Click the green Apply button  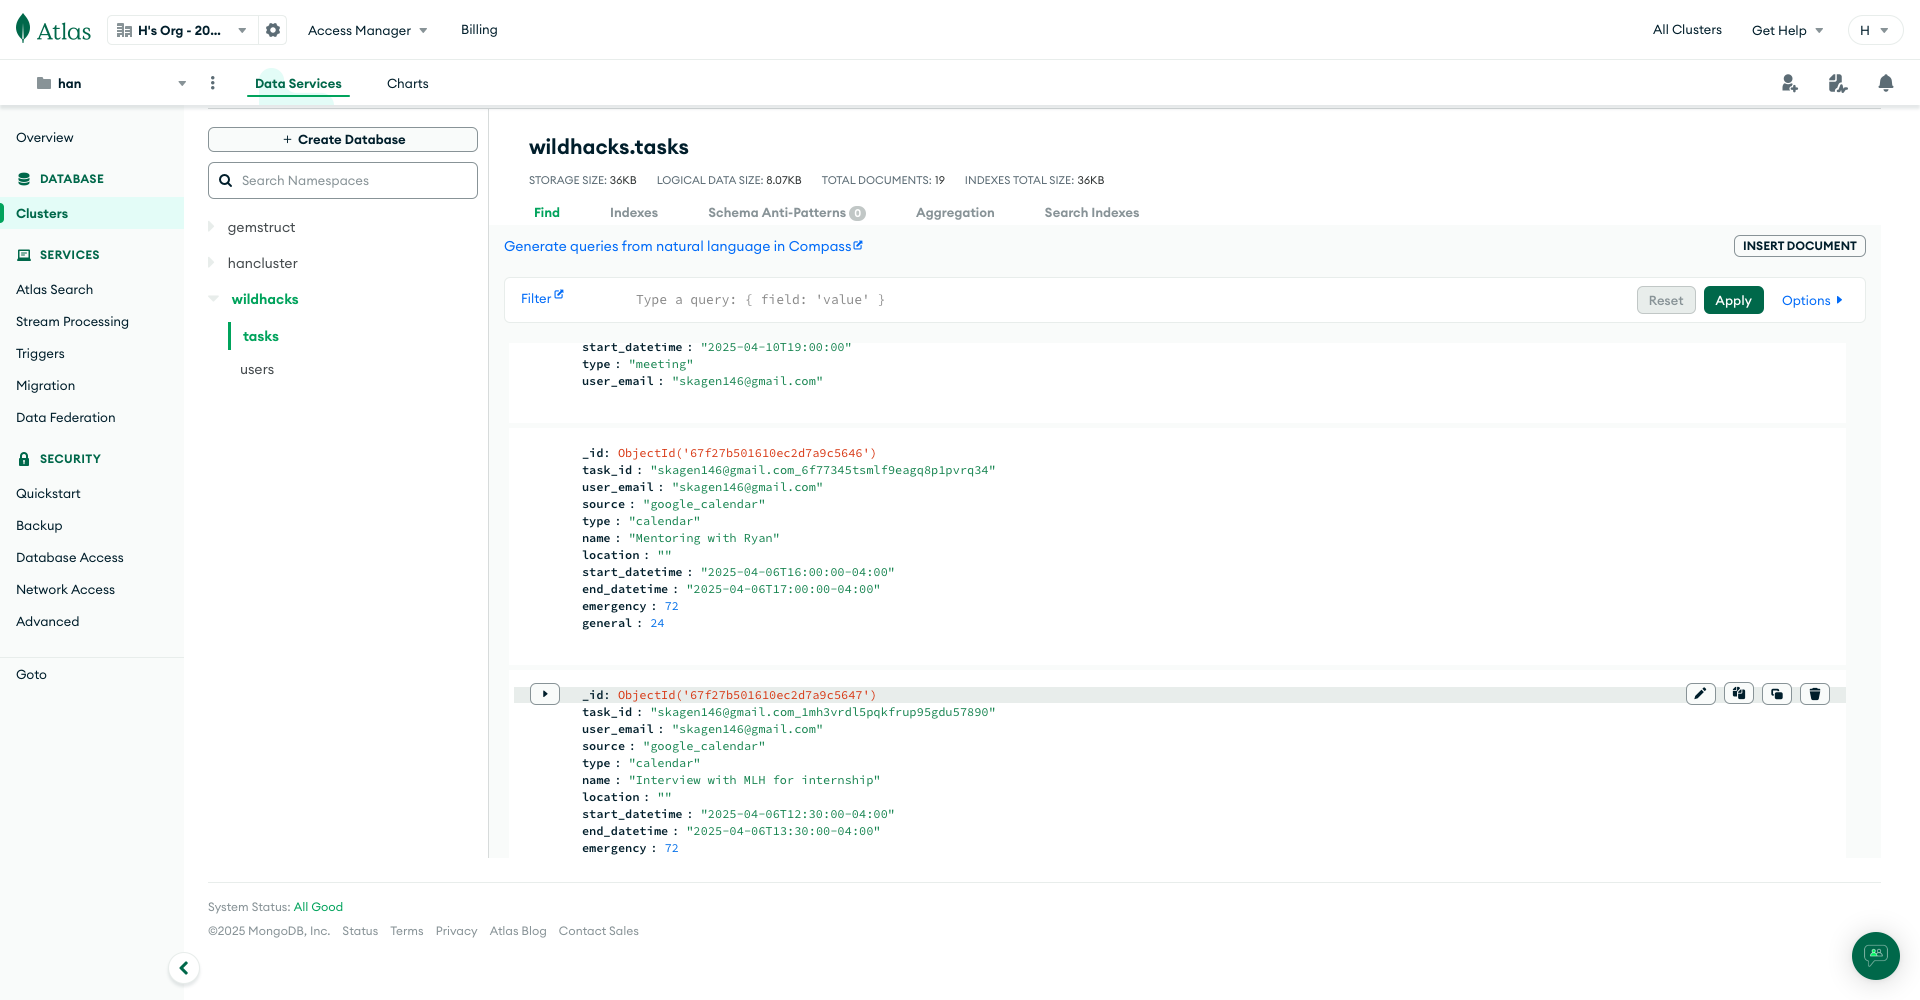(x=1733, y=300)
